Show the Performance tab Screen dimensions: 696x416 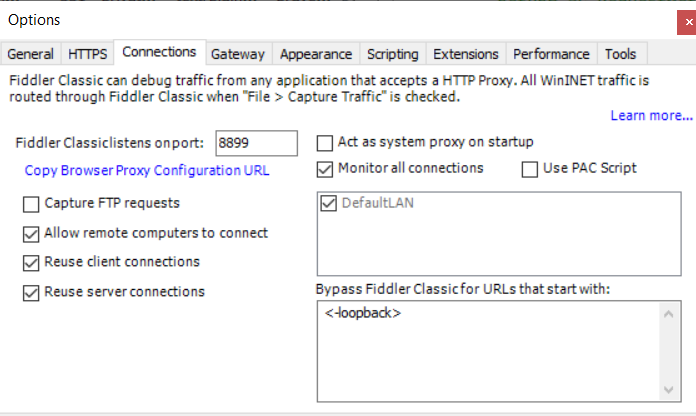click(551, 54)
